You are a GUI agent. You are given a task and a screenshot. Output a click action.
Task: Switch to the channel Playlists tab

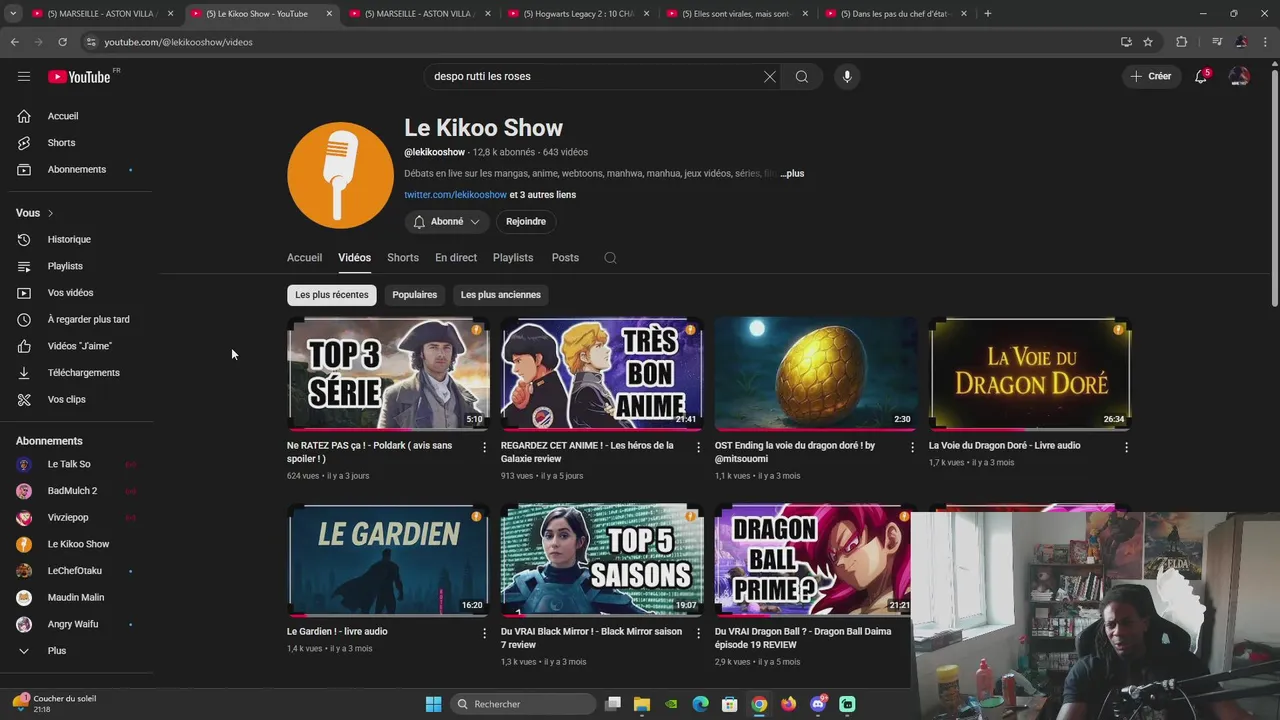[513, 258]
